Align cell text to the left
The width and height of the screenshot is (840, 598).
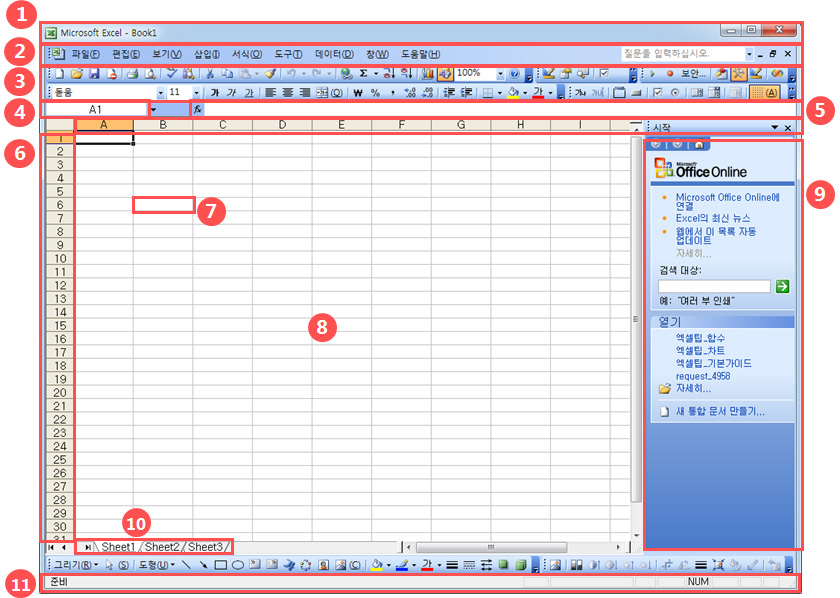(x=271, y=93)
